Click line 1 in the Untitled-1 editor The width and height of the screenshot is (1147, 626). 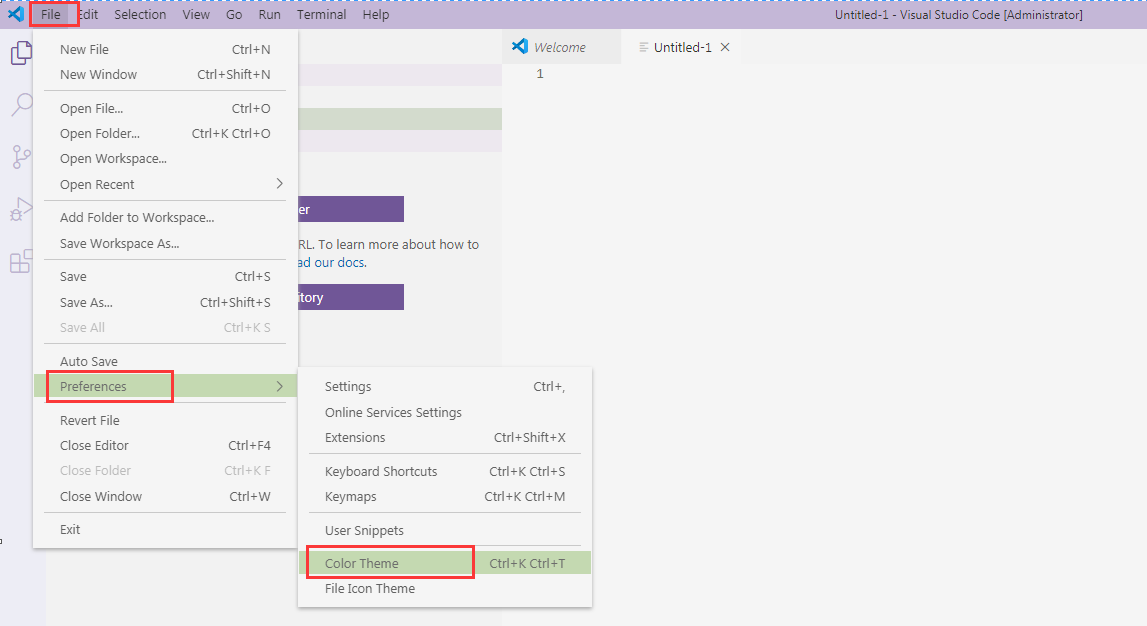pos(824,74)
